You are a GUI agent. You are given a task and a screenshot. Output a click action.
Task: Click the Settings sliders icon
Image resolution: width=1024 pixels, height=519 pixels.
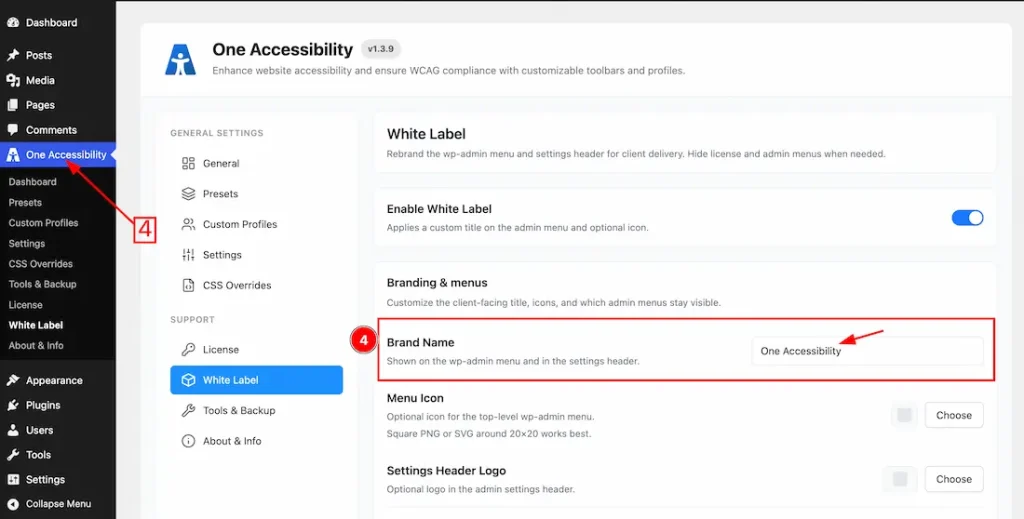(x=188, y=255)
